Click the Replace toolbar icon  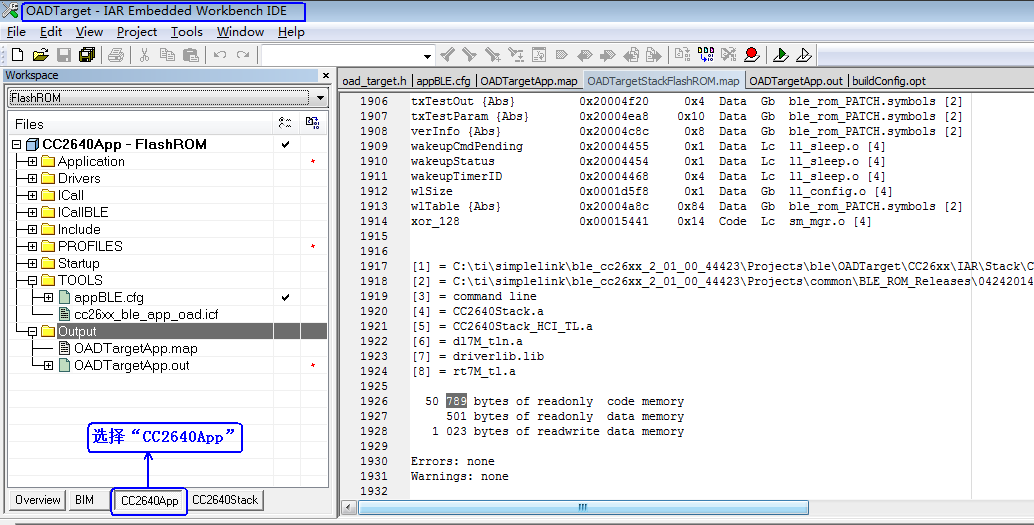tap(516, 55)
